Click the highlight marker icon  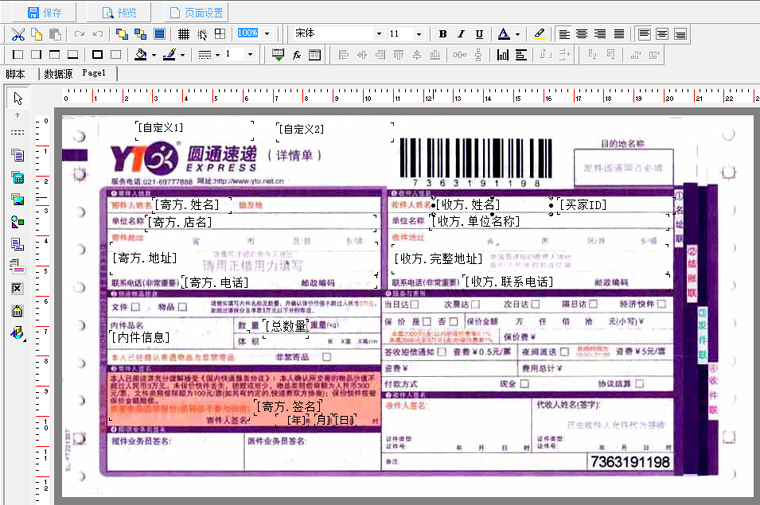tap(539, 34)
